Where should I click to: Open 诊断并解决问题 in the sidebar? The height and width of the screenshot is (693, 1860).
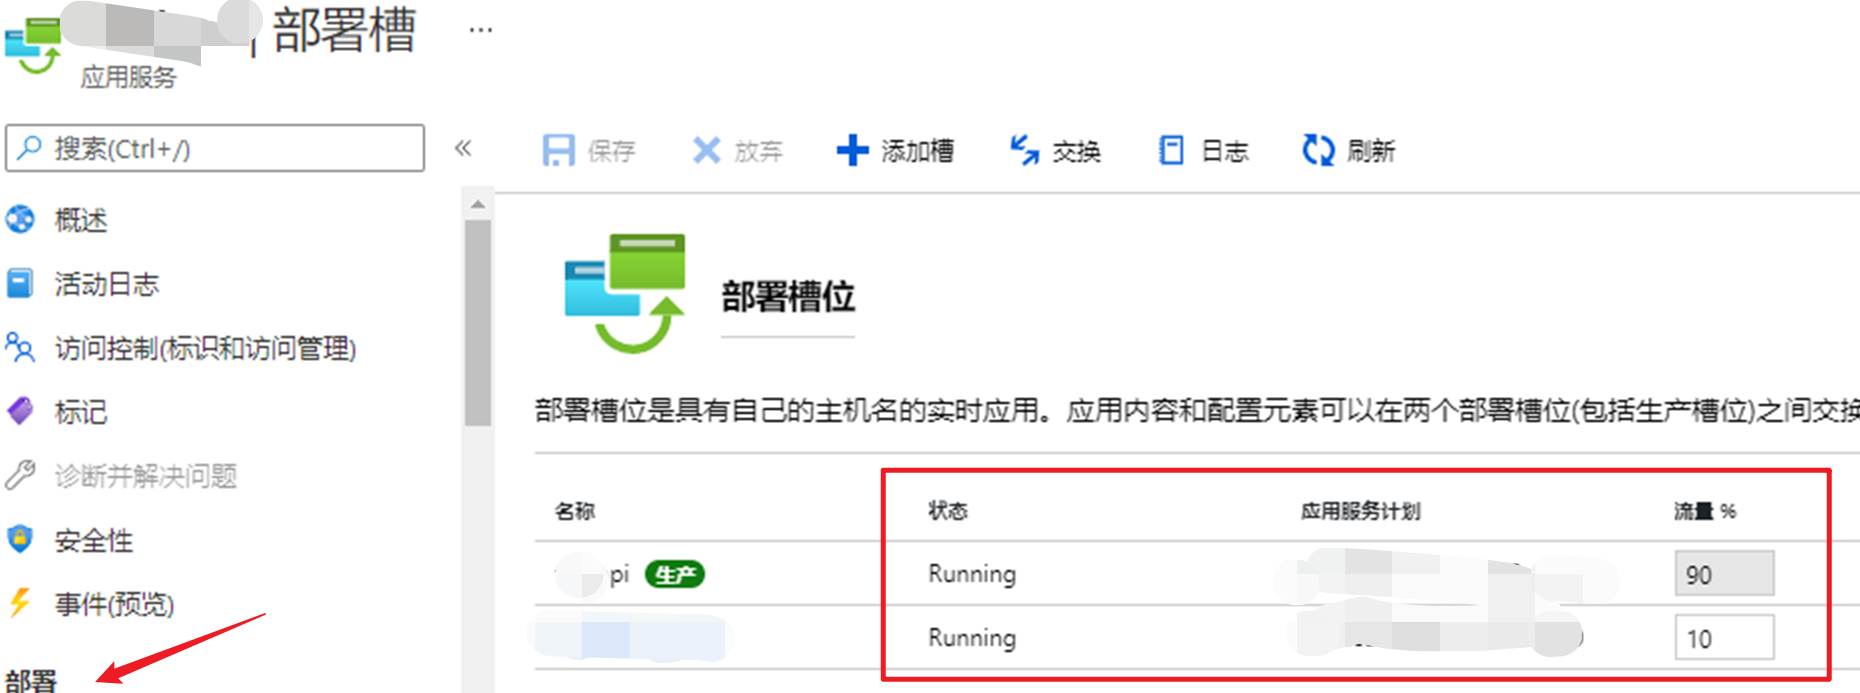pyautogui.click(x=145, y=476)
